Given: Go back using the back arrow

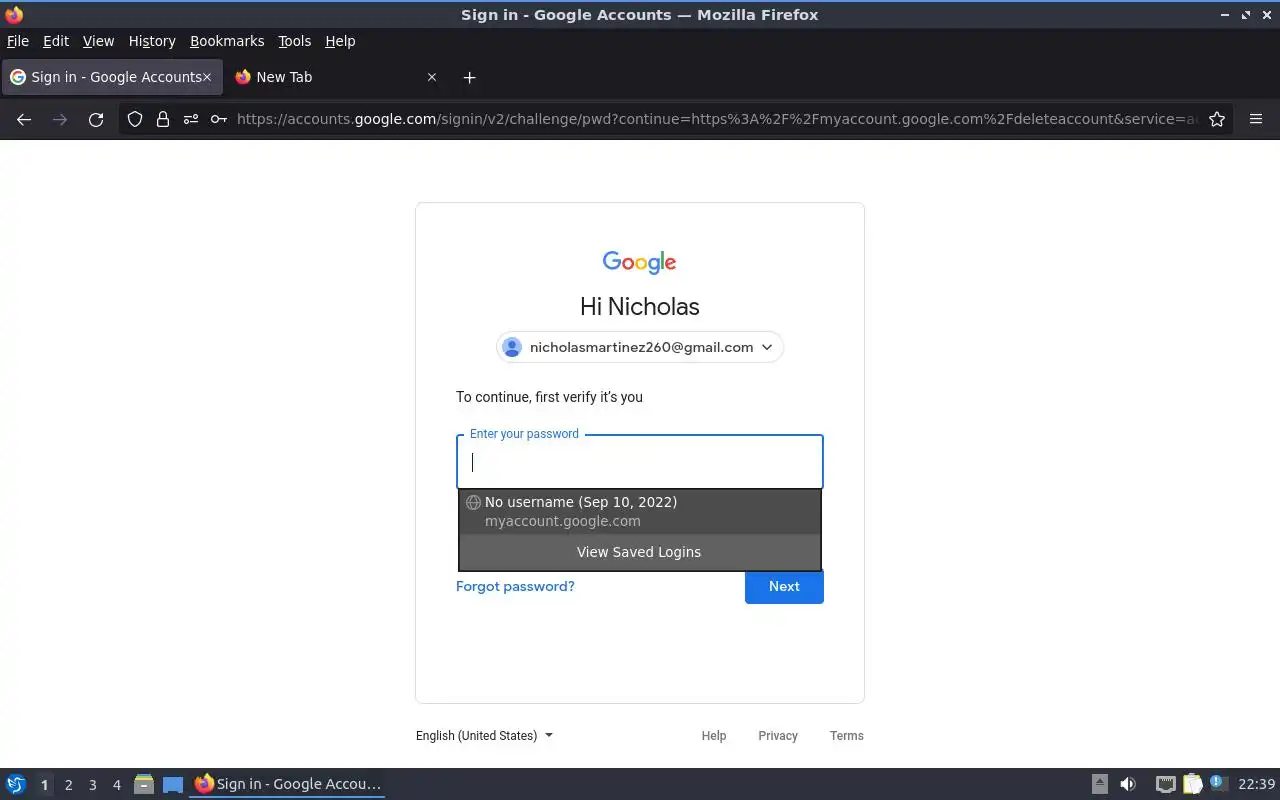Looking at the screenshot, I should (24, 119).
